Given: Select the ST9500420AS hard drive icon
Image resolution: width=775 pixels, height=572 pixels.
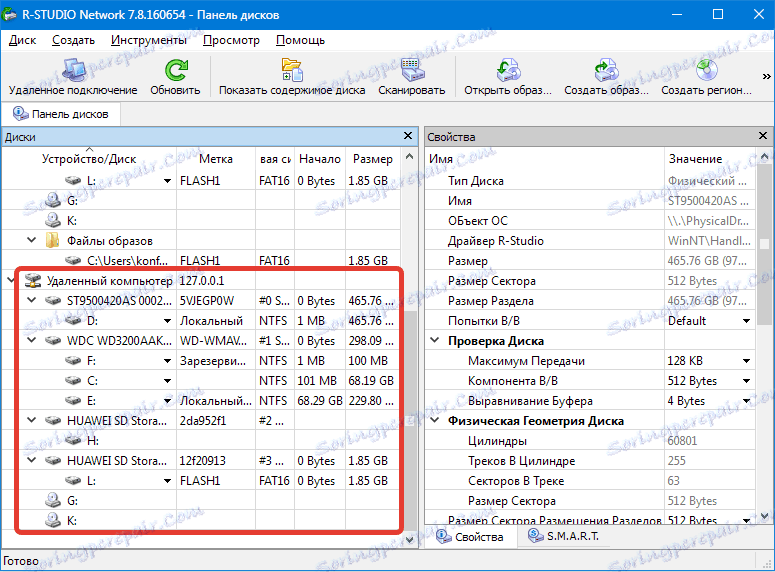Looking at the screenshot, I should click(x=54, y=301).
